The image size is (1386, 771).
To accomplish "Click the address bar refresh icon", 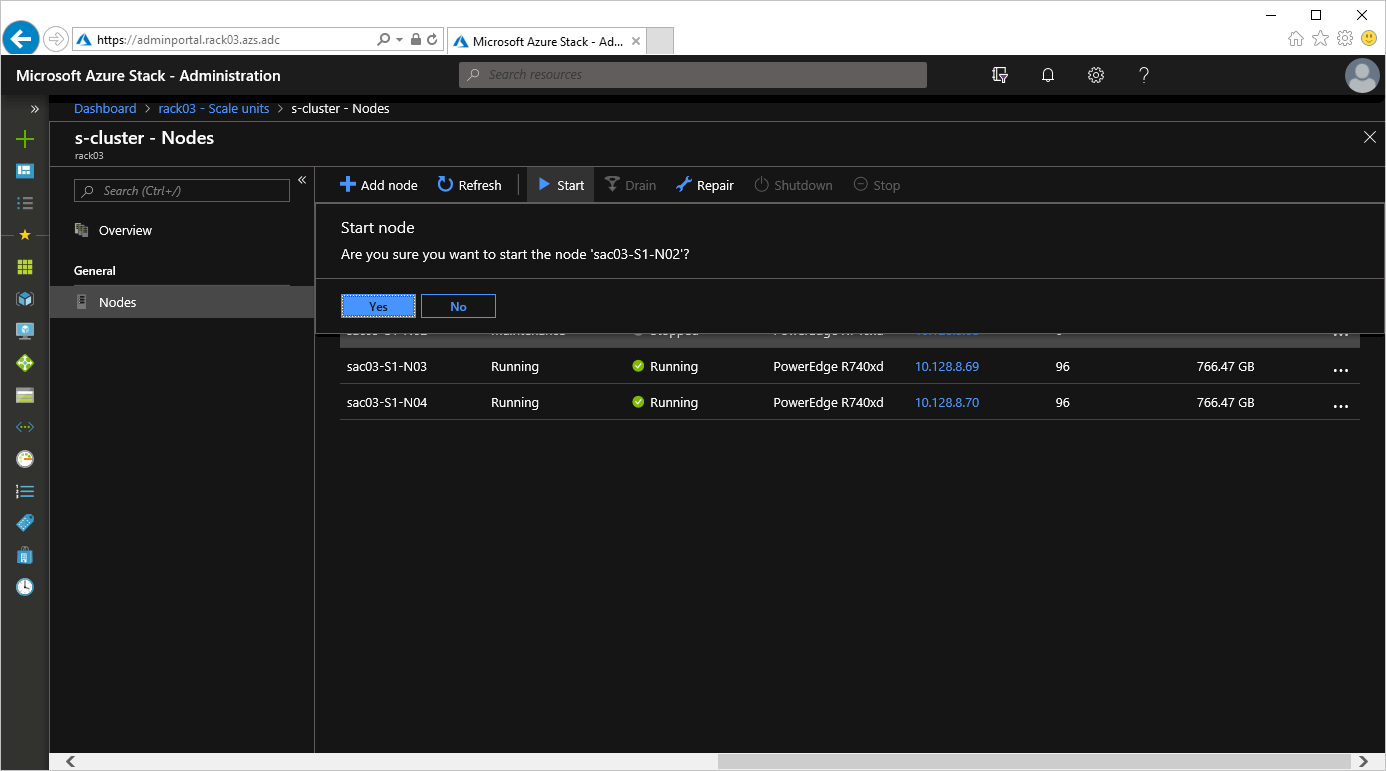I will [x=433, y=40].
